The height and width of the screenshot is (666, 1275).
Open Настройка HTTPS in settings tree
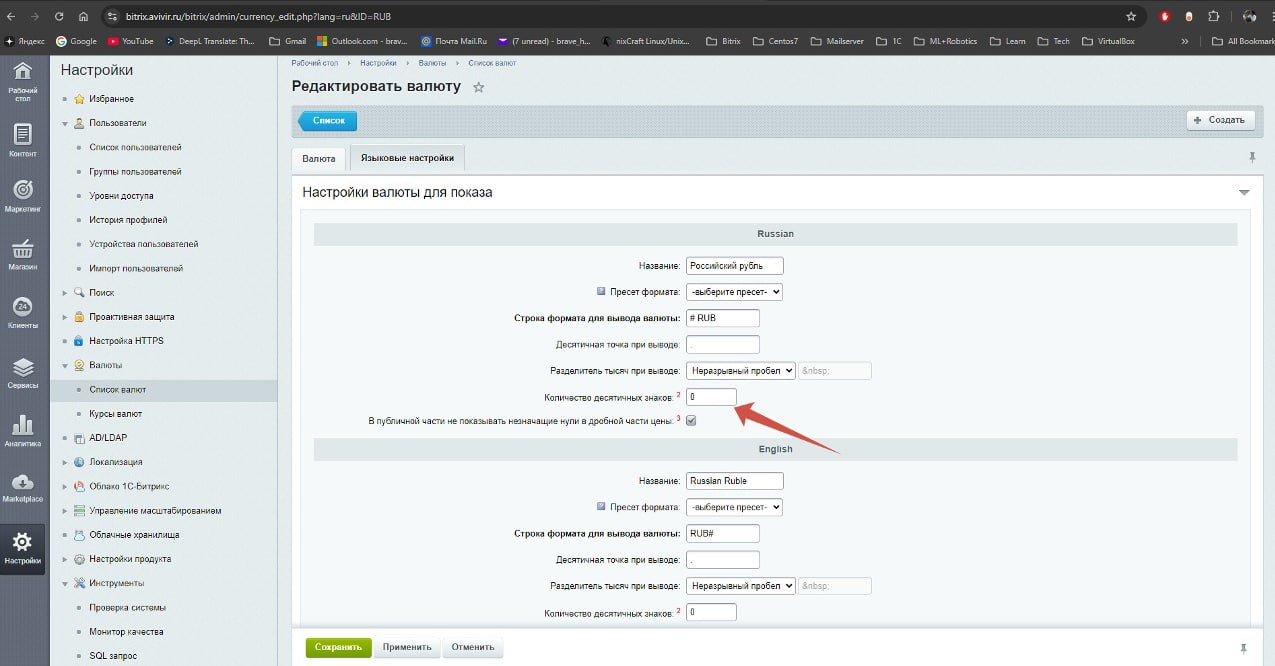point(126,341)
